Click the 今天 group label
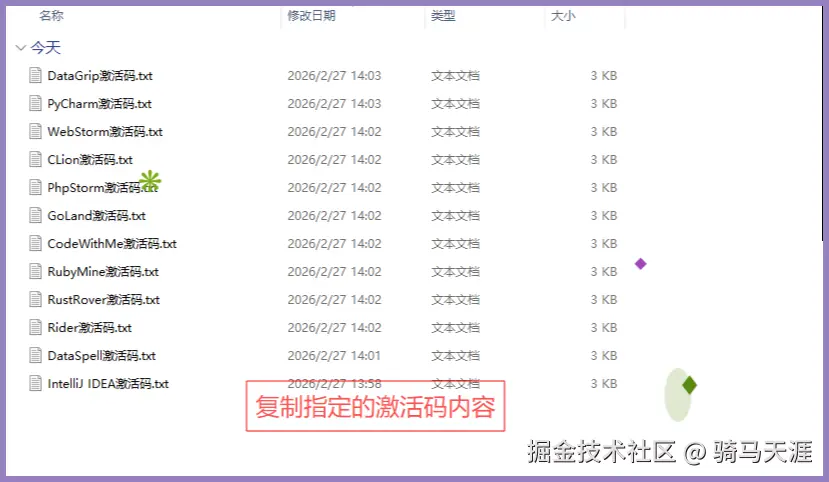 pyautogui.click(x=45, y=48)
